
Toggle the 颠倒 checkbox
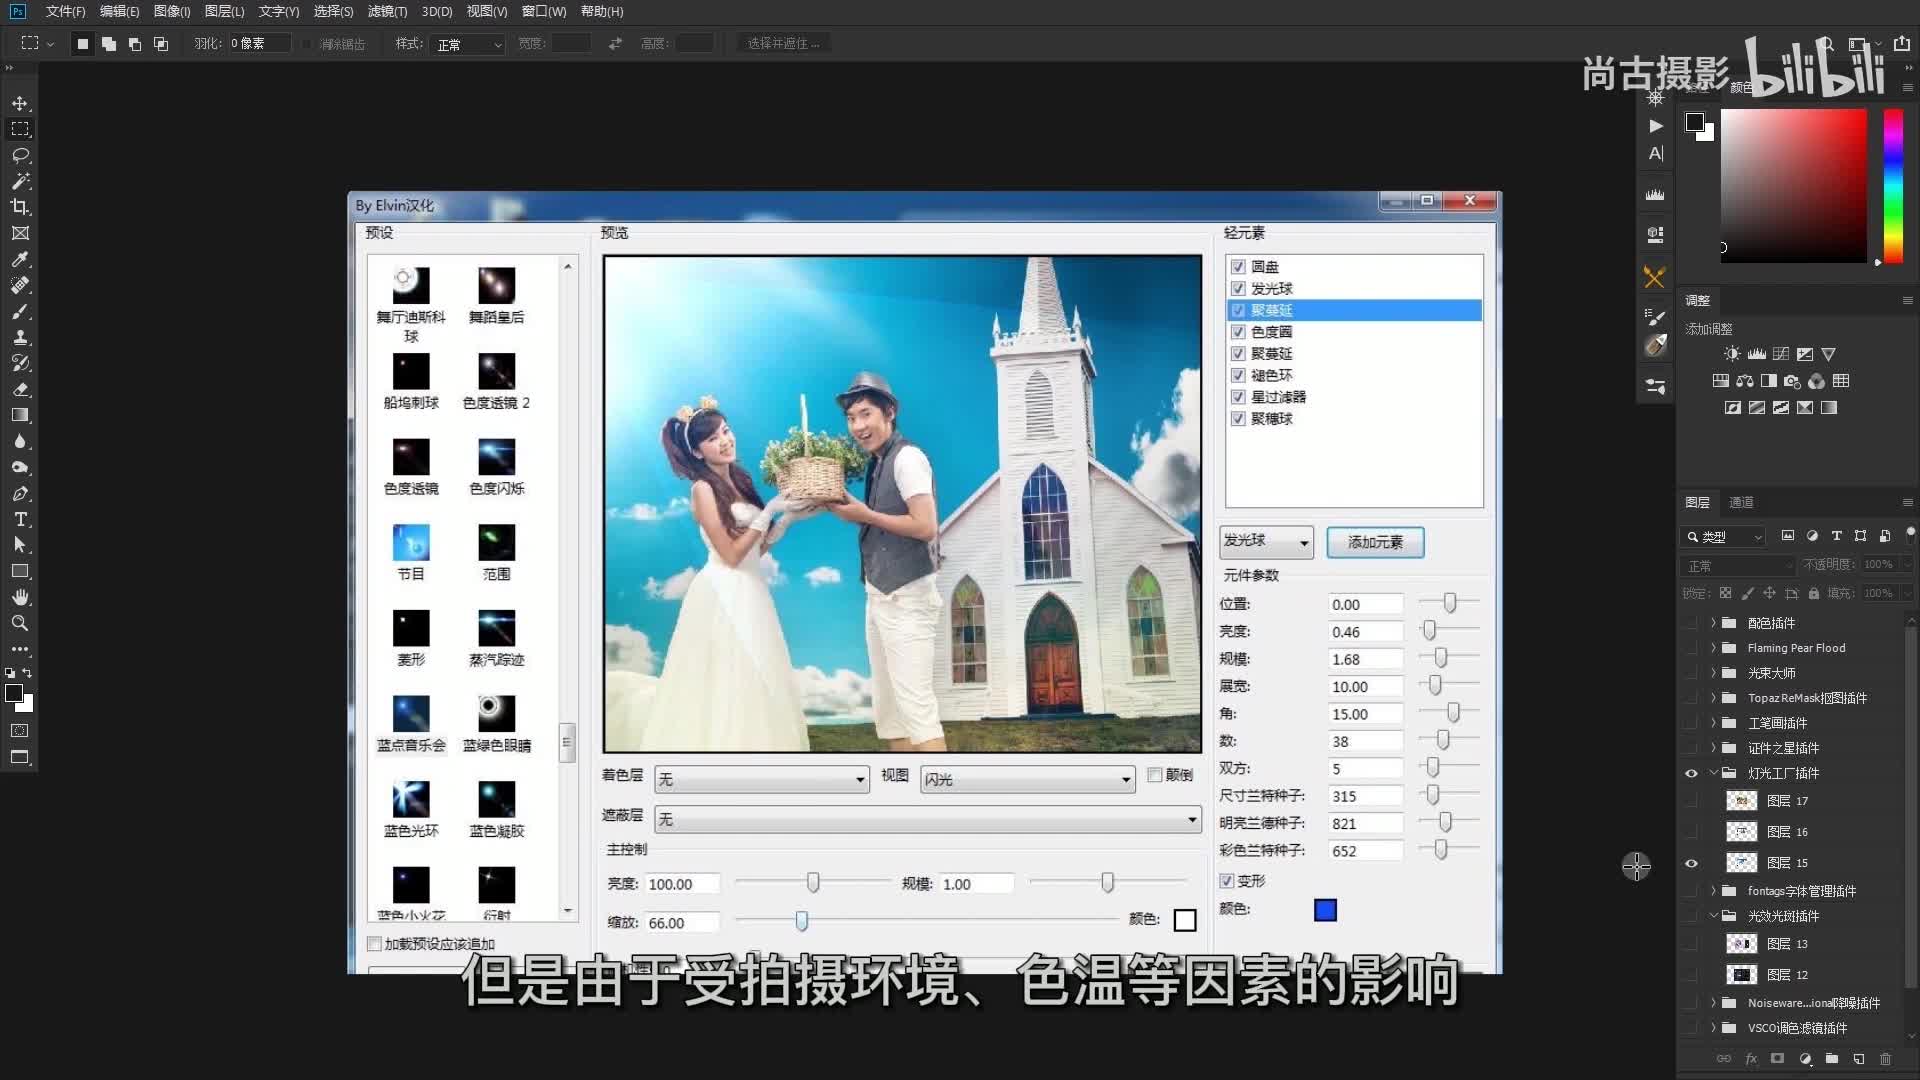click(x=1155, y=775)
